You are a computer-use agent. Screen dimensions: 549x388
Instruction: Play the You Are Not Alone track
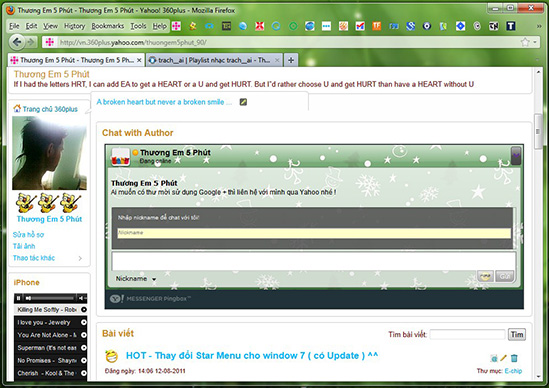click(x=84, y=335)
